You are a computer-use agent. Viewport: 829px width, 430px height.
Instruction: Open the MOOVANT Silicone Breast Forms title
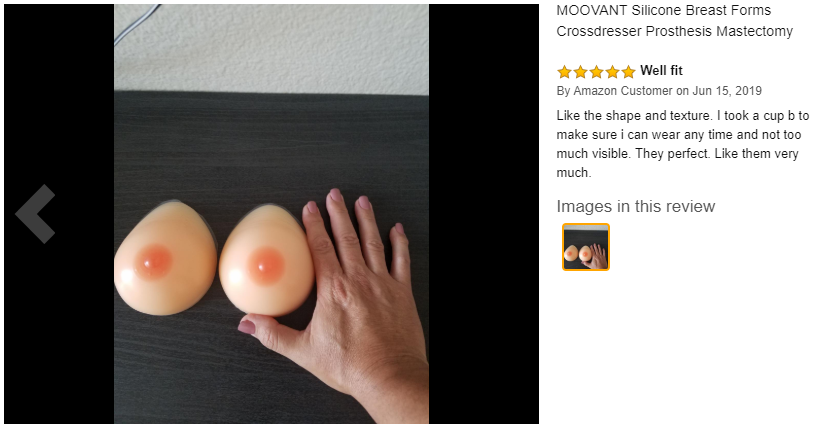674,21
